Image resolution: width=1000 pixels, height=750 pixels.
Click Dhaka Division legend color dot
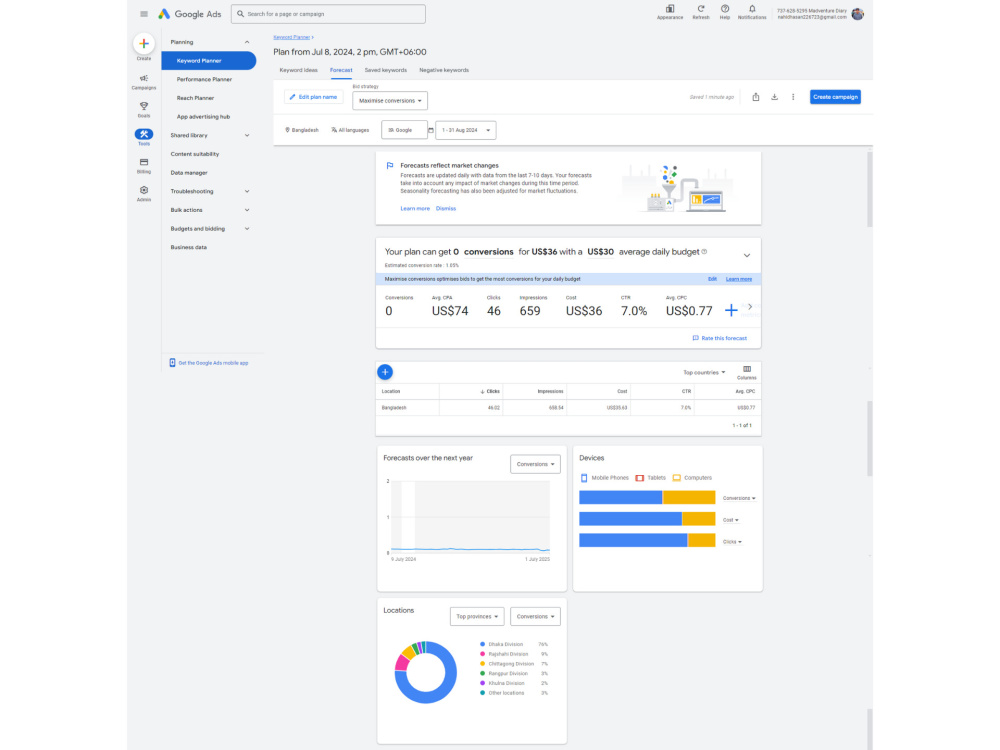click(x=482, y=645)
